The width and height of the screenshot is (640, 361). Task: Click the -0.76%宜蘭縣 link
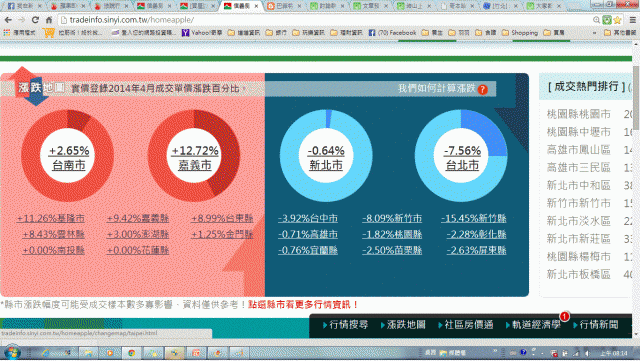tap(308, 250)
